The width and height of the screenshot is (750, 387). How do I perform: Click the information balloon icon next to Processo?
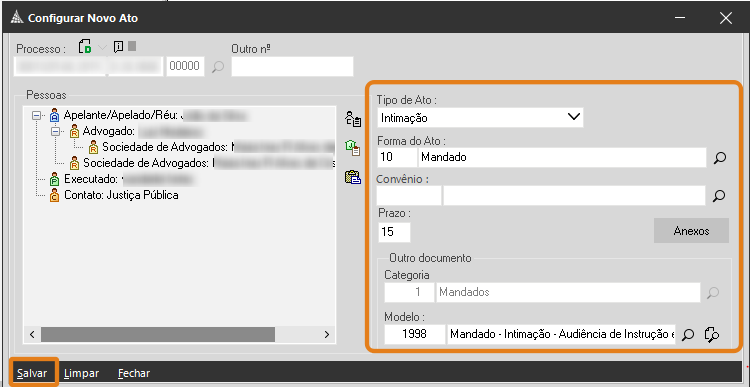pyautogui.click(x=119, y=47)
